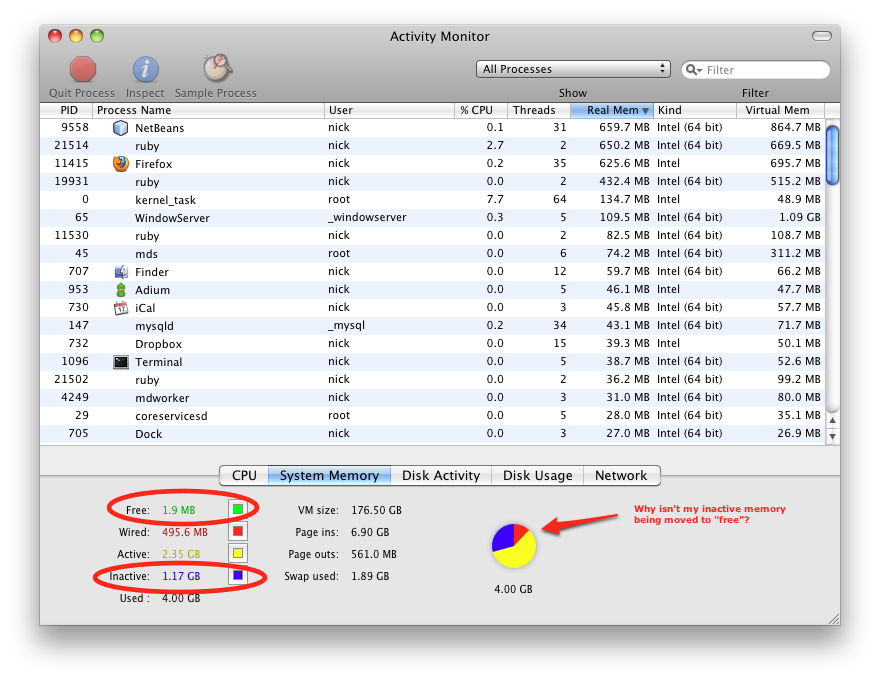Click the 1.17 GB Inactive memory value
880x680 pixels.
click(x=181, y=576)
